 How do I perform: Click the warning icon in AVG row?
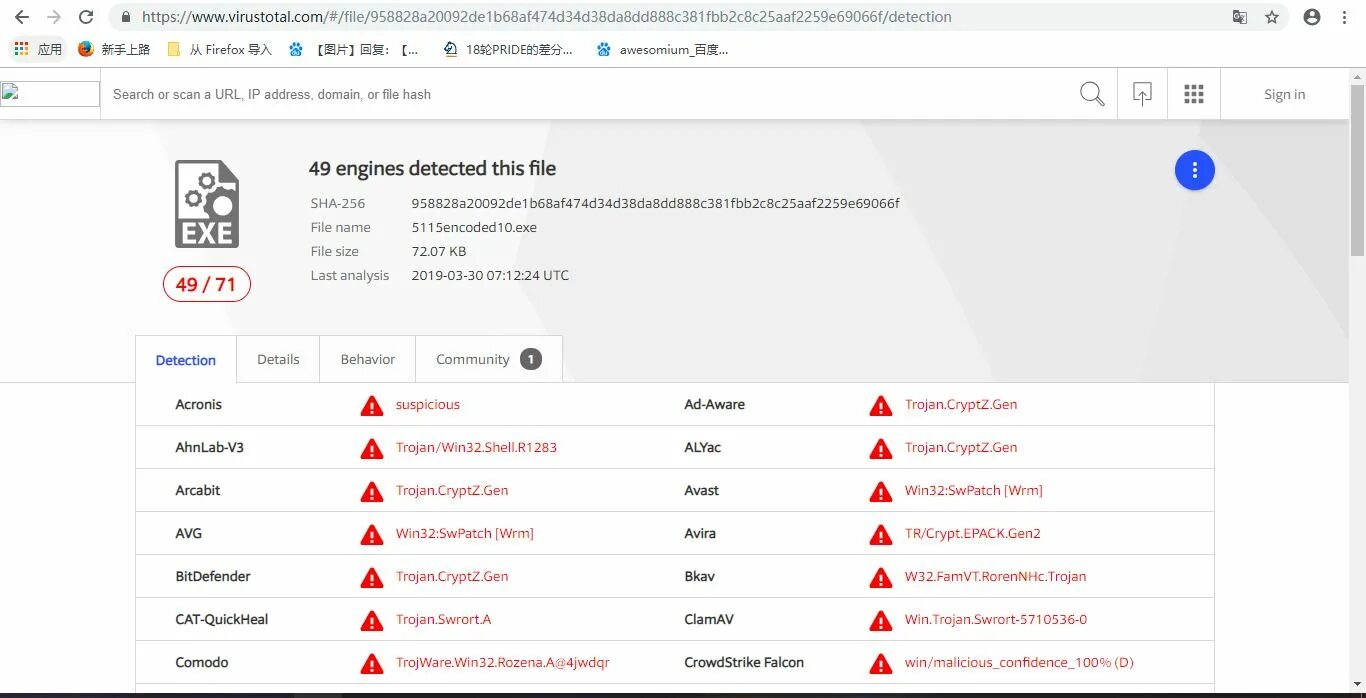372,534
